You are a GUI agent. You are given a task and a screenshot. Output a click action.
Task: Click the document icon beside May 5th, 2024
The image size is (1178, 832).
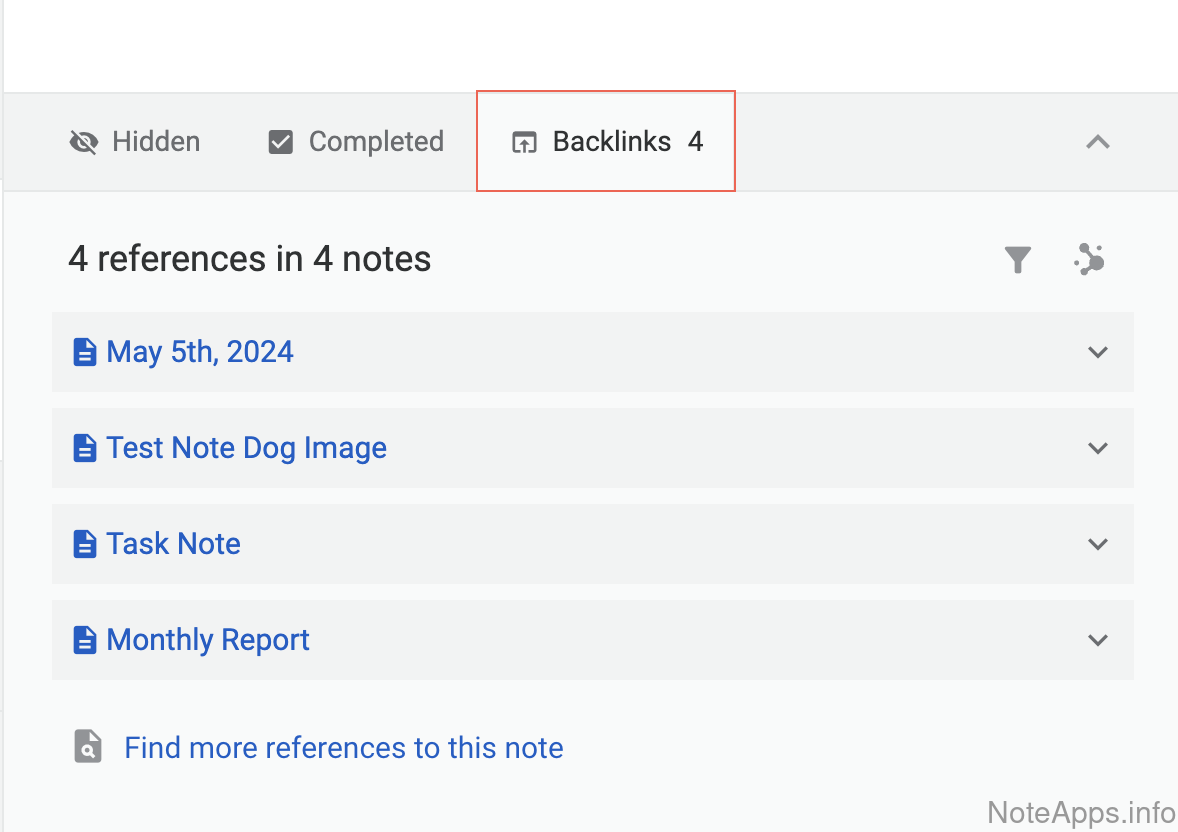coord(85,352)
